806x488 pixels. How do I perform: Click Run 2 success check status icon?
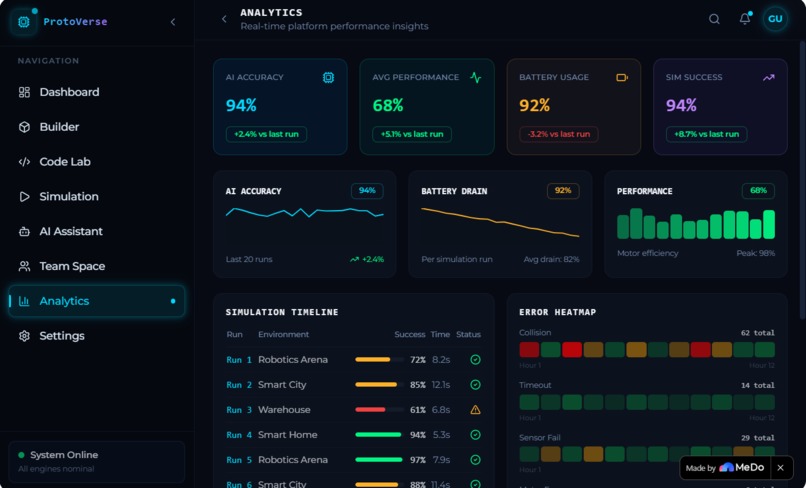(475, 385)
